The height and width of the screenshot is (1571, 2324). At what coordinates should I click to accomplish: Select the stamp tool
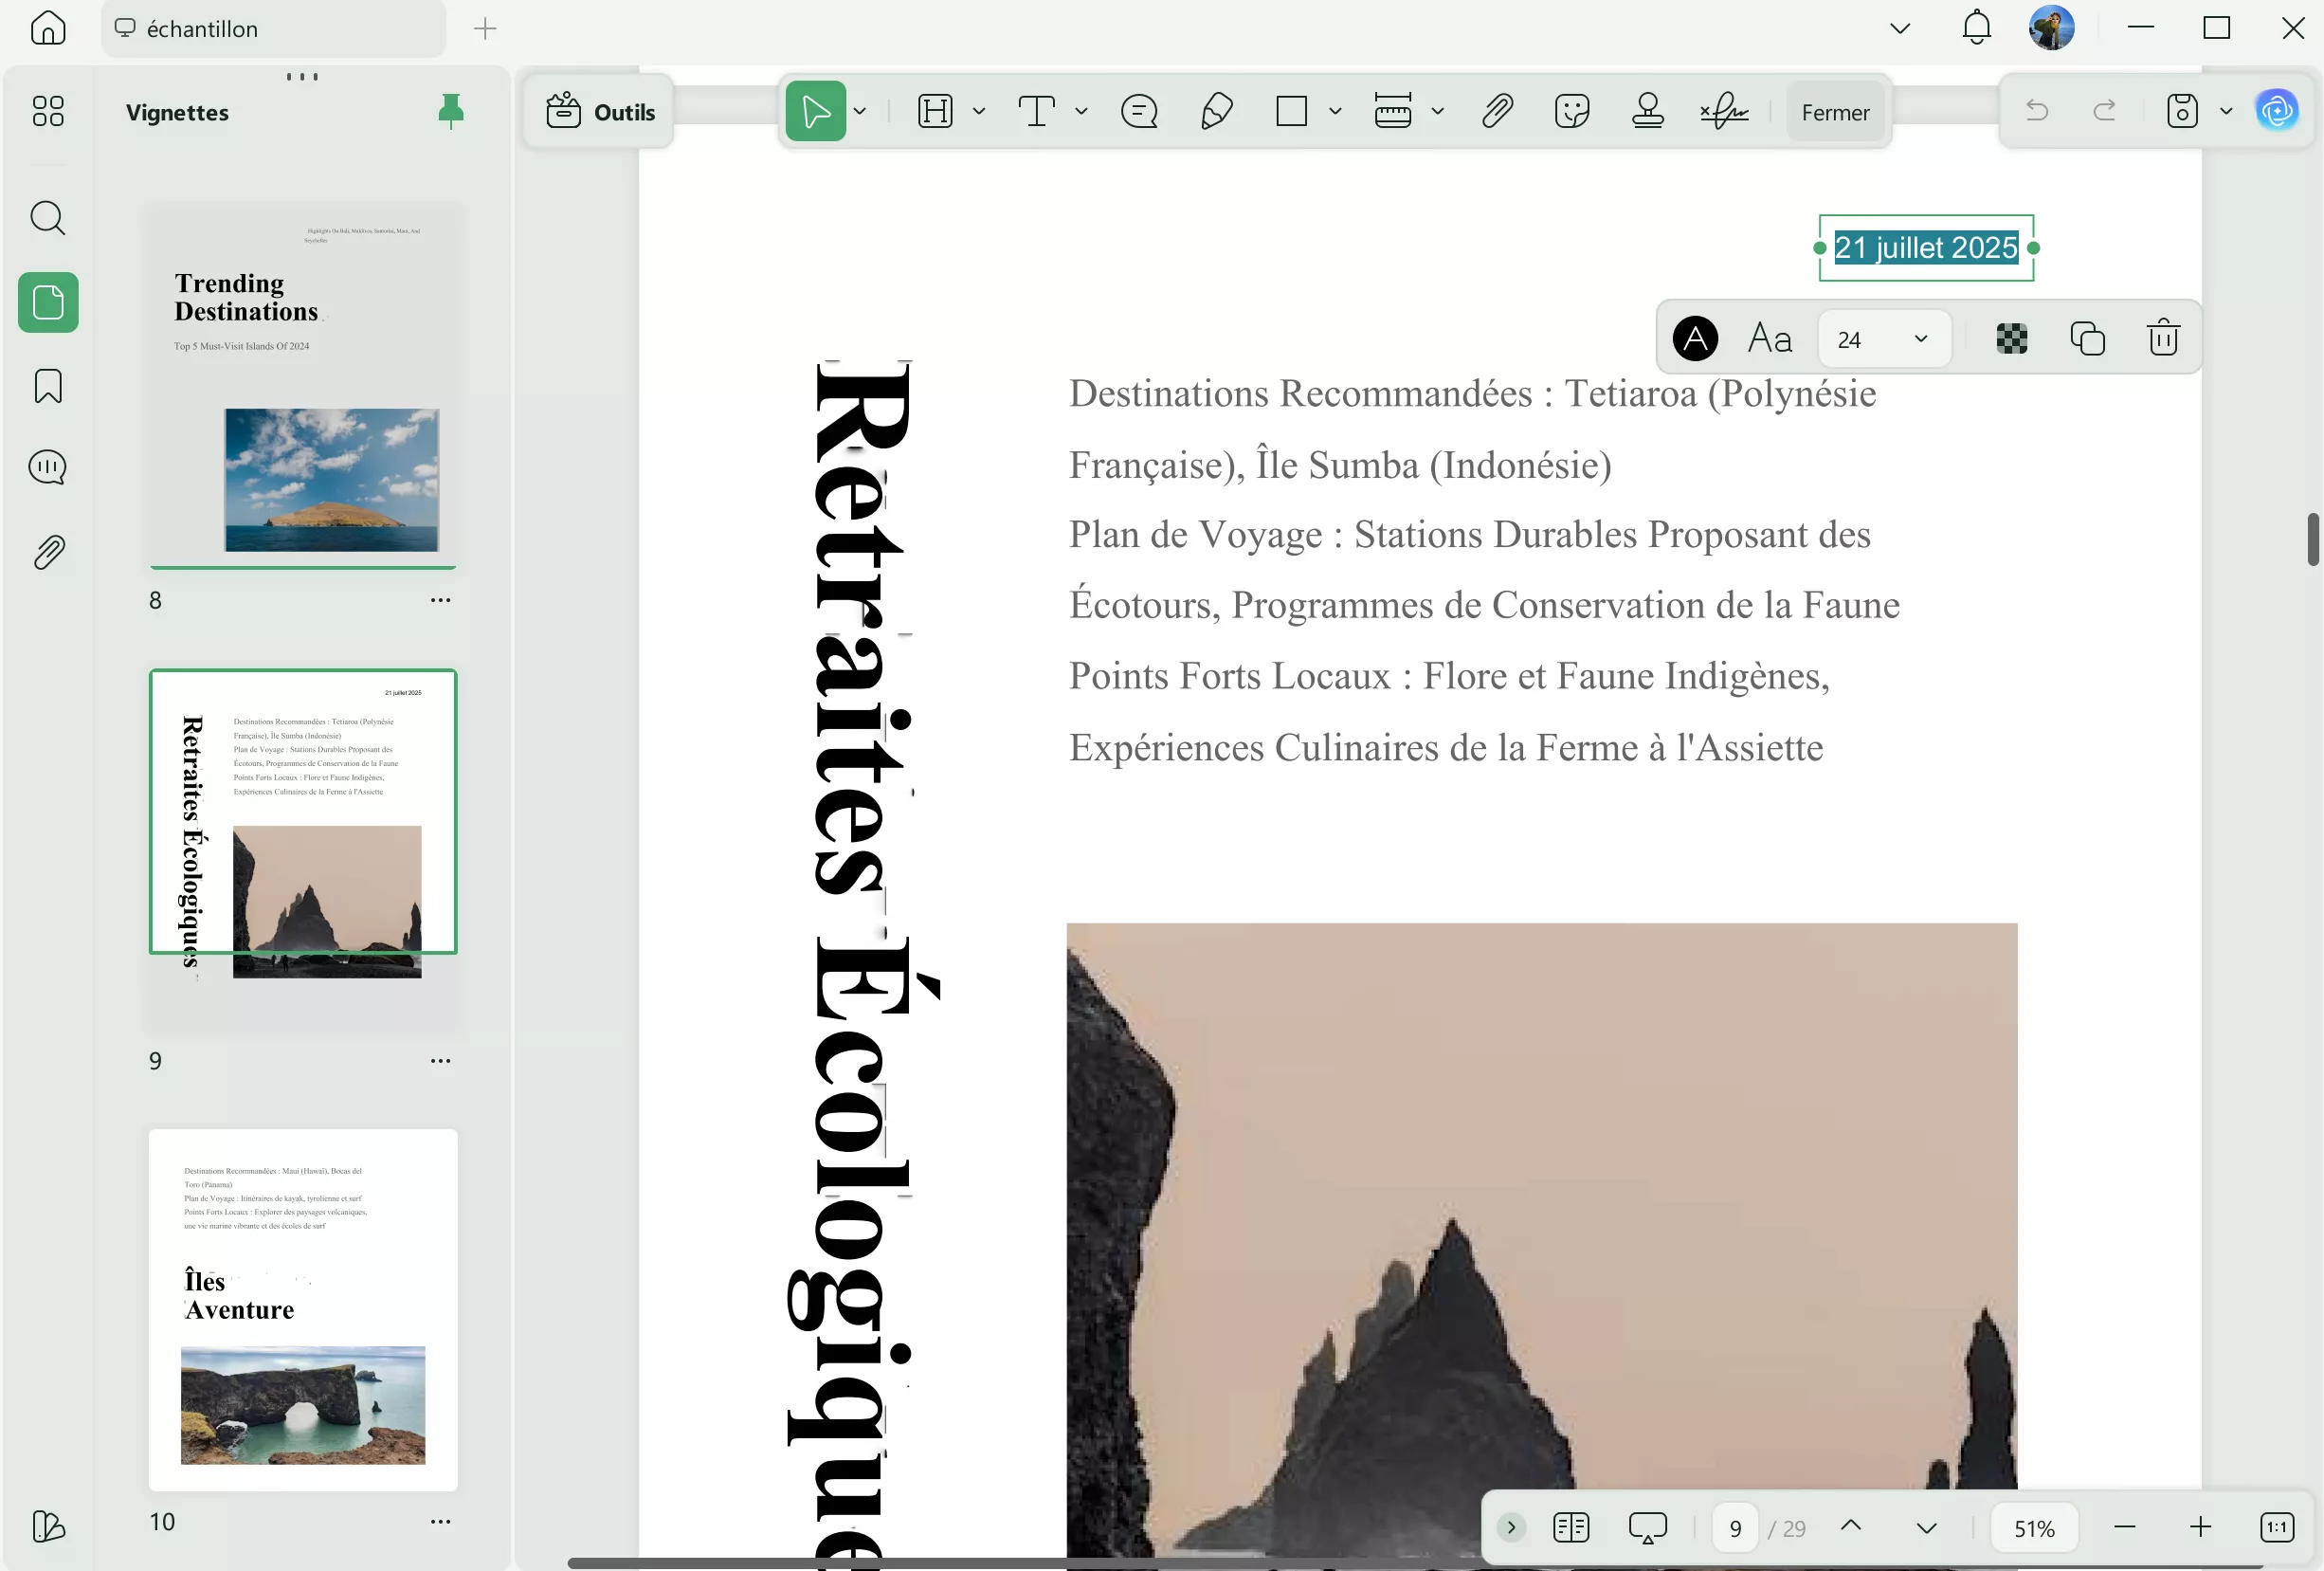click(x=1647, y=110)
